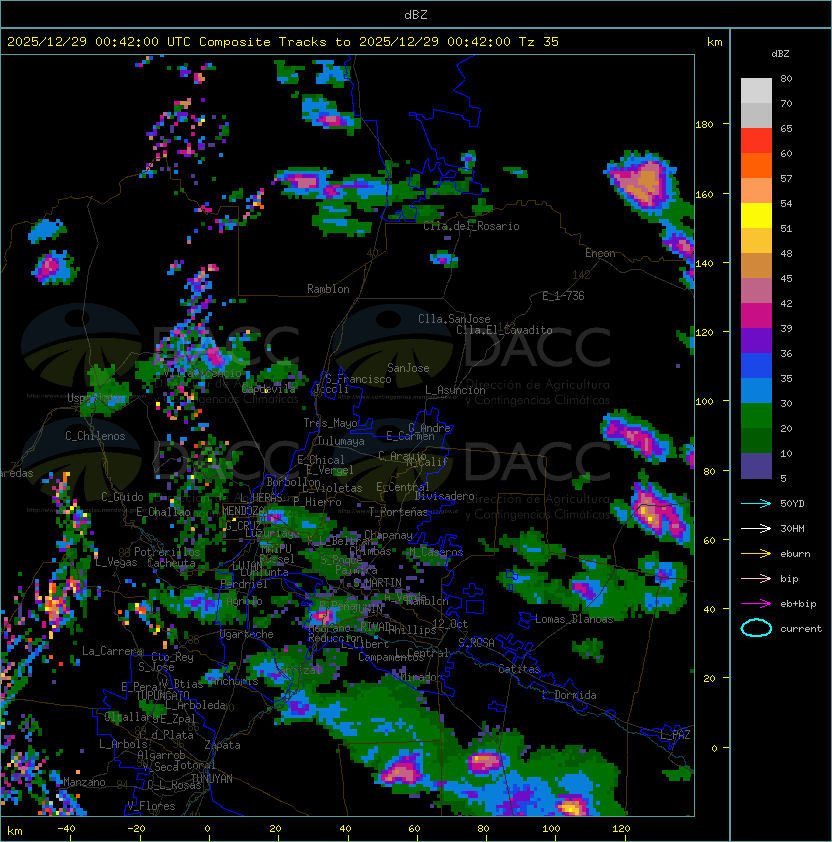This screenshot has height=842, width=832.
Task: Click the Cacheuta map label
Action: (x=171, y=563)
